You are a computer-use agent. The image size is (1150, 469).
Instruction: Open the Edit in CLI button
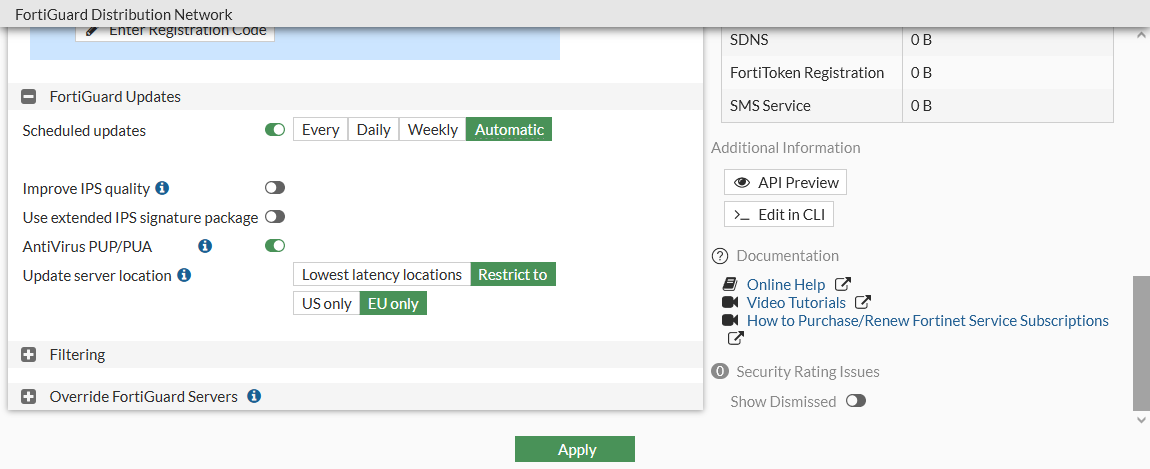779,215
